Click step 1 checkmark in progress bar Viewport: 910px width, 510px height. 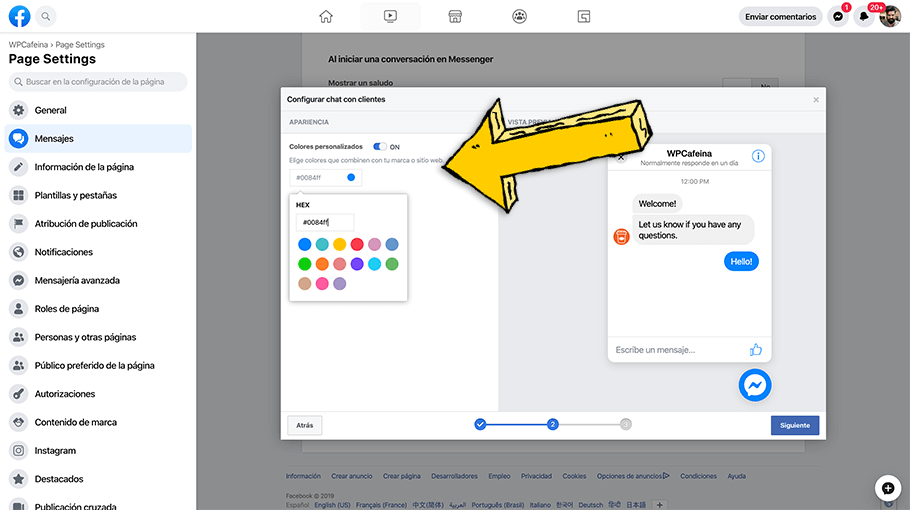tap(480, 425)
